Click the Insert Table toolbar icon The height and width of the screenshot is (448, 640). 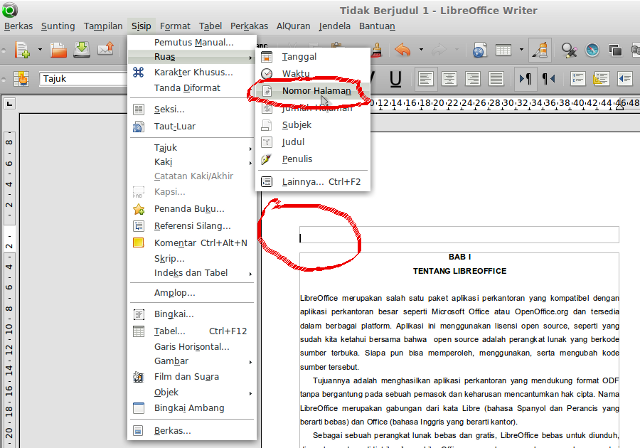point(503,50)
